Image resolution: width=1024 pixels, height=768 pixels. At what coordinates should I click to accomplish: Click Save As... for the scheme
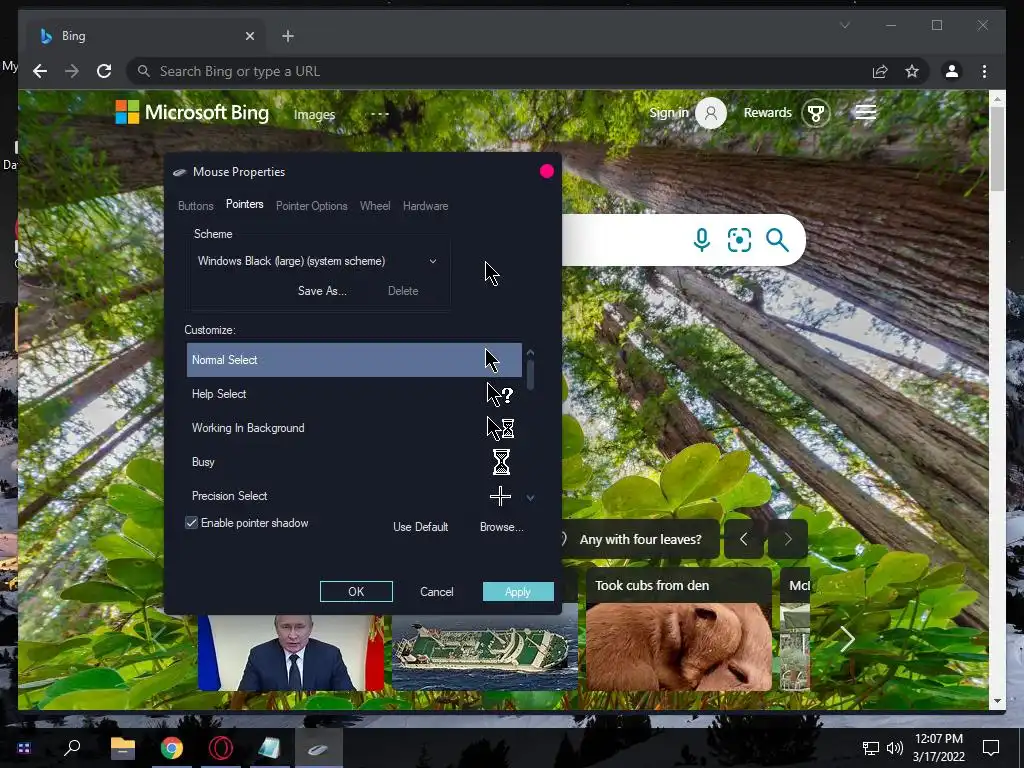pos(322,291)
